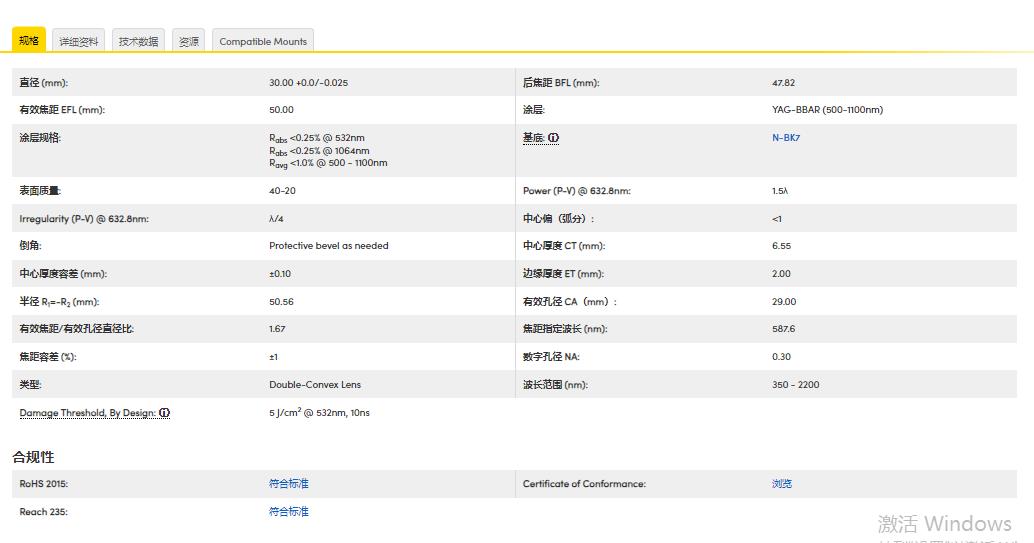
Task: Select the 技术数据 tab
Action: (139, 41)
